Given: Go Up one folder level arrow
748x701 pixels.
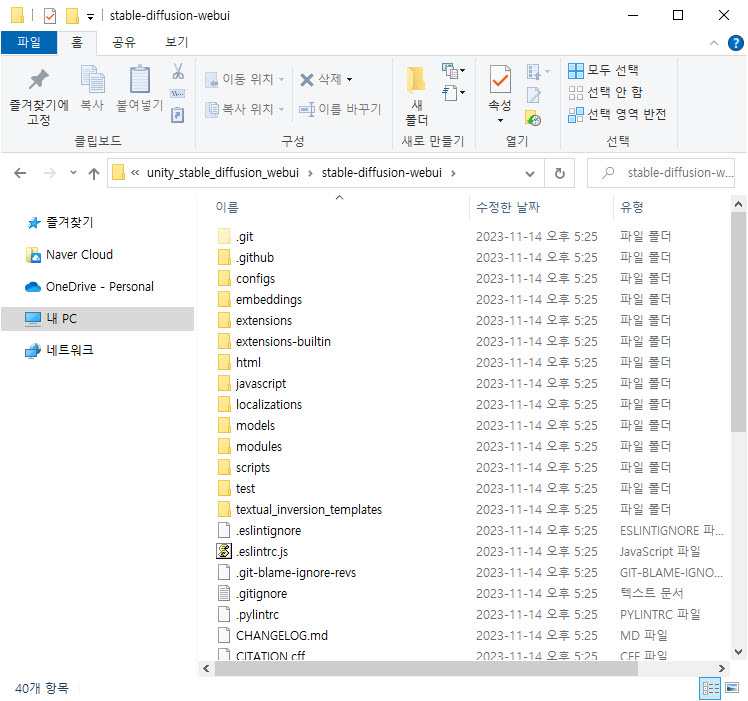Looking at the screenshot, I should (94, 173).
